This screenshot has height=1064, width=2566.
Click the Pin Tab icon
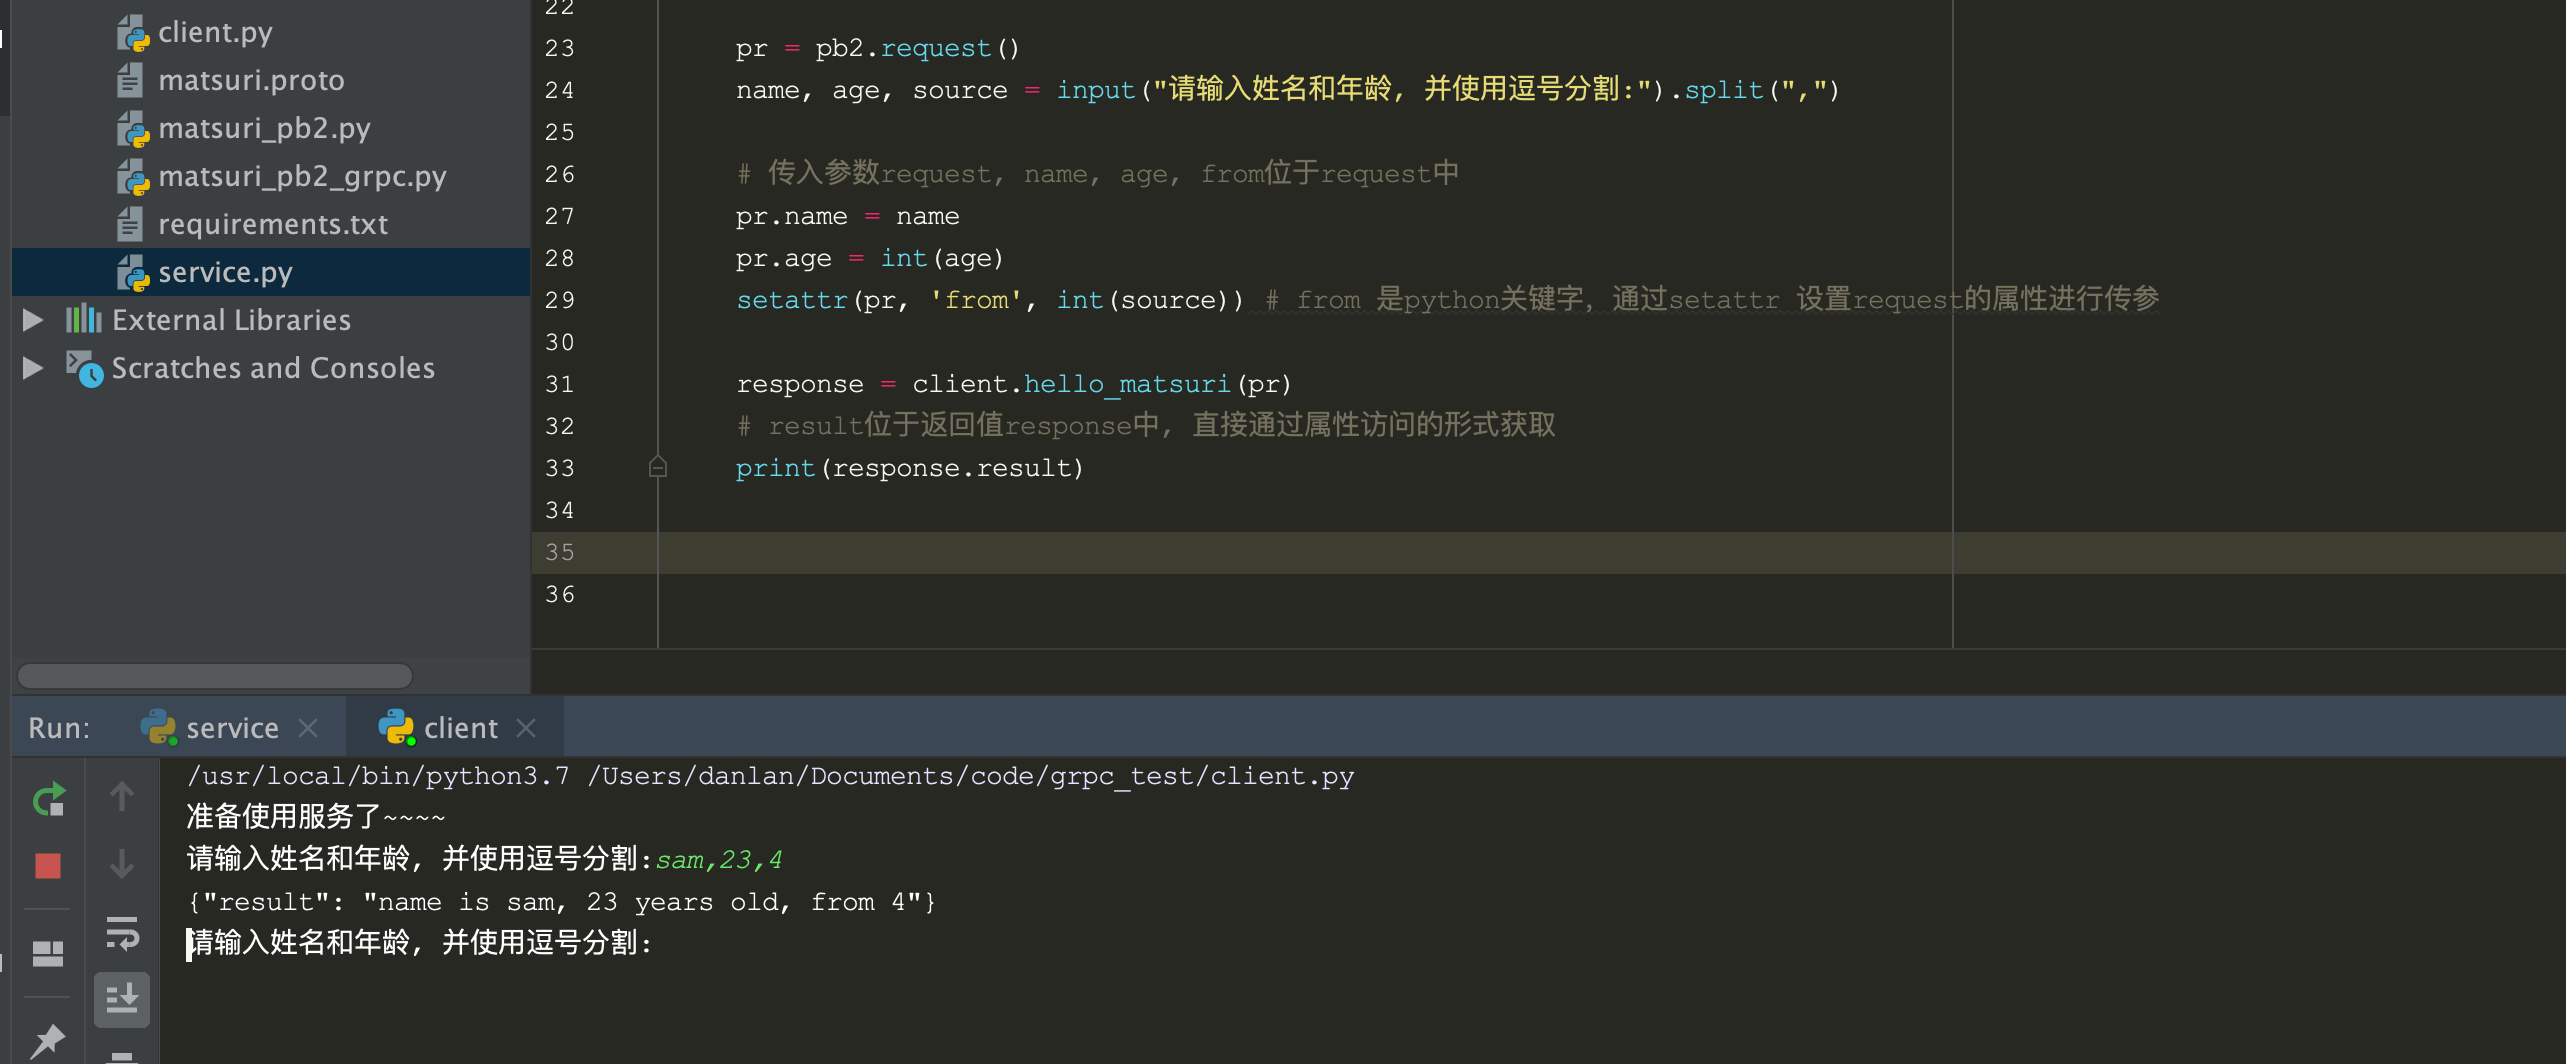pyautogui.click(x=48, y=1041)
